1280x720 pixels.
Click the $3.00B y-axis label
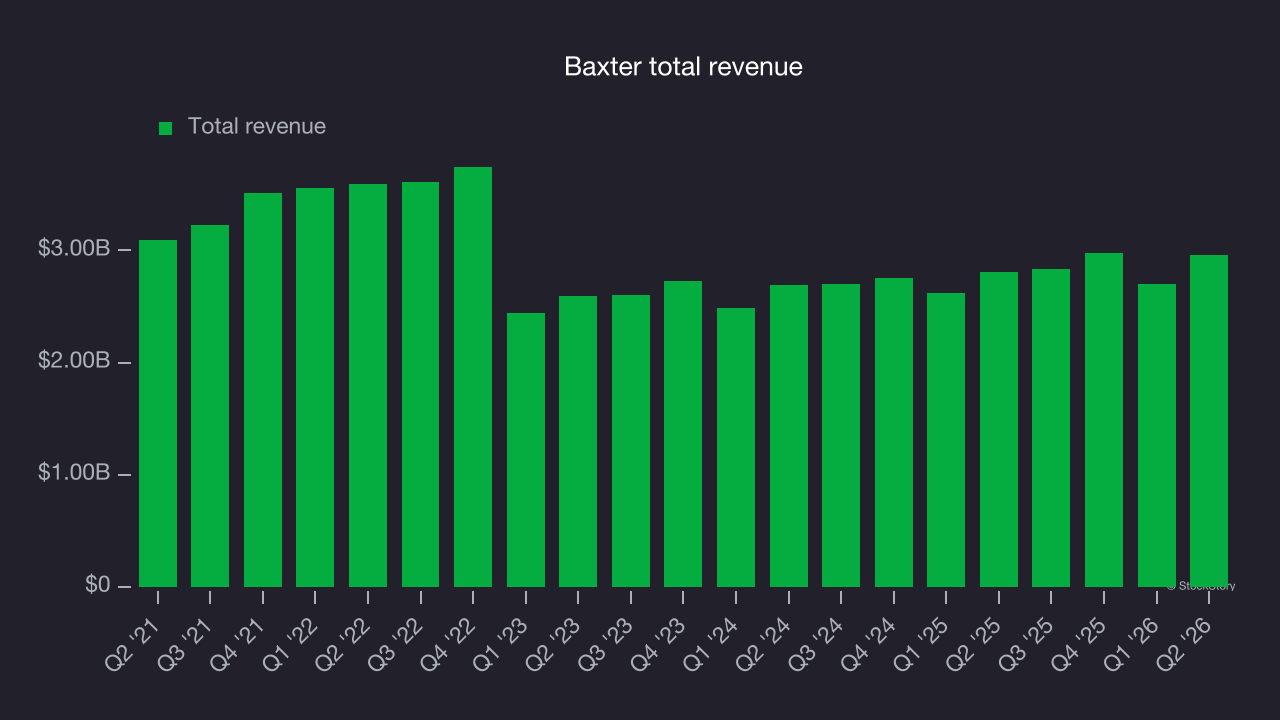(x=73, y=249)
